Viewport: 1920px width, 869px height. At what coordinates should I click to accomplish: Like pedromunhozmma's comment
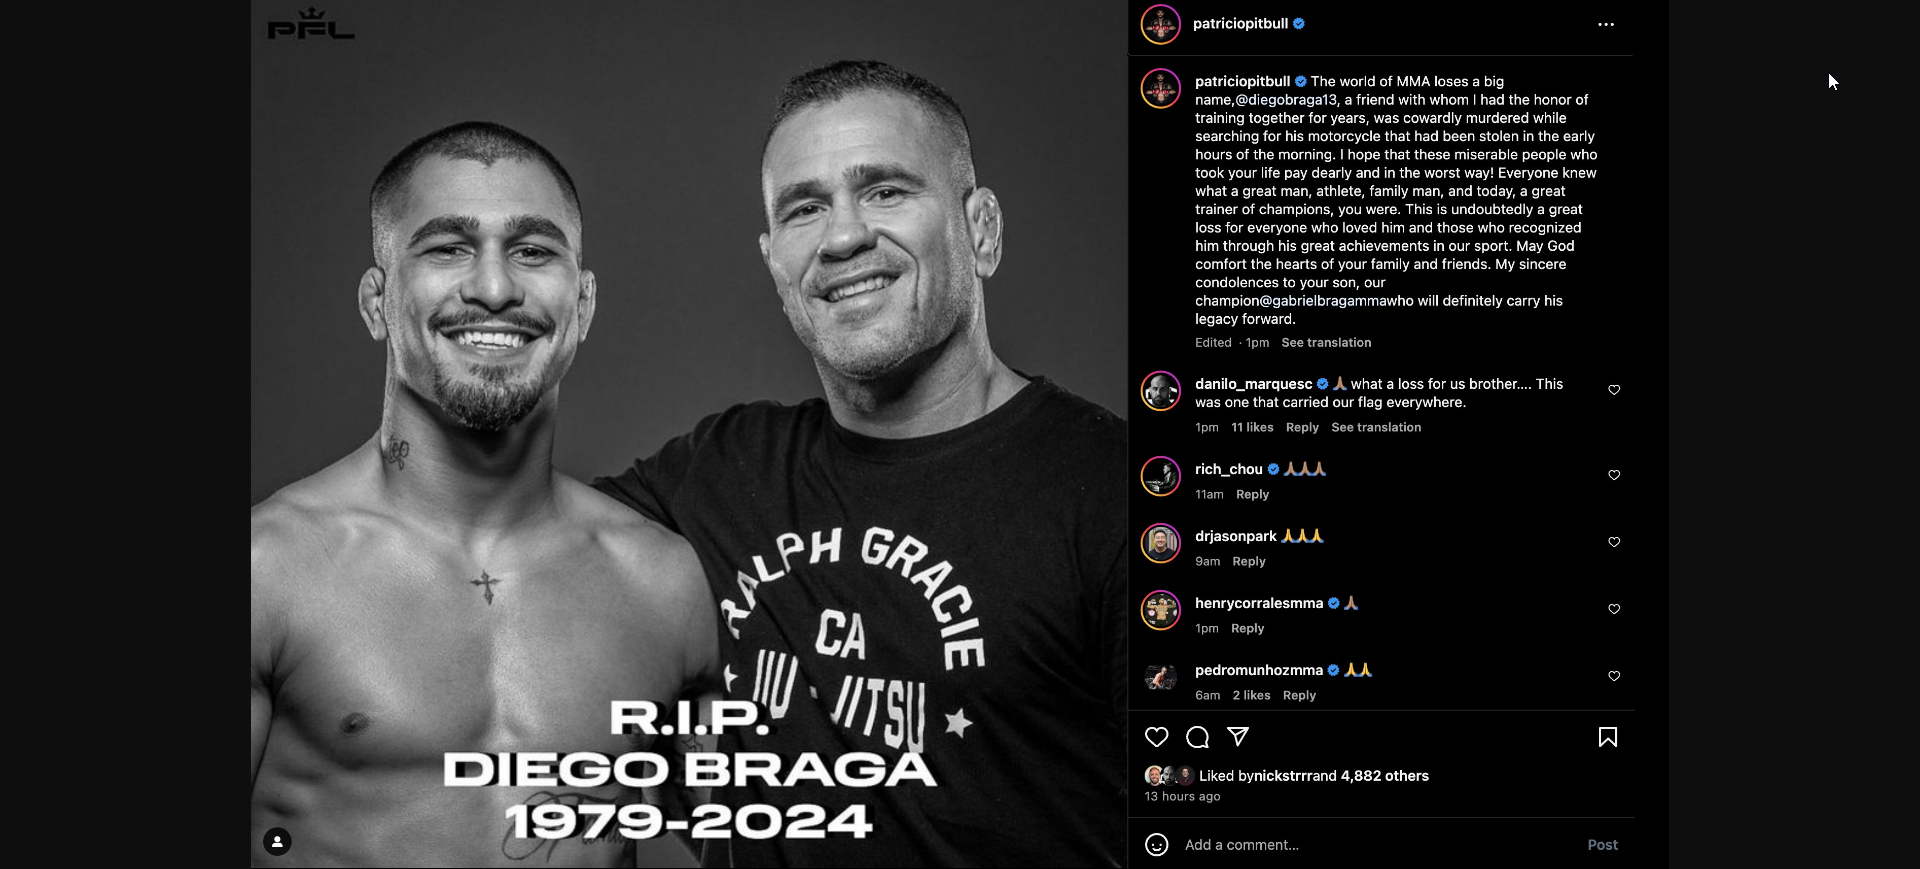[1614, 676]
